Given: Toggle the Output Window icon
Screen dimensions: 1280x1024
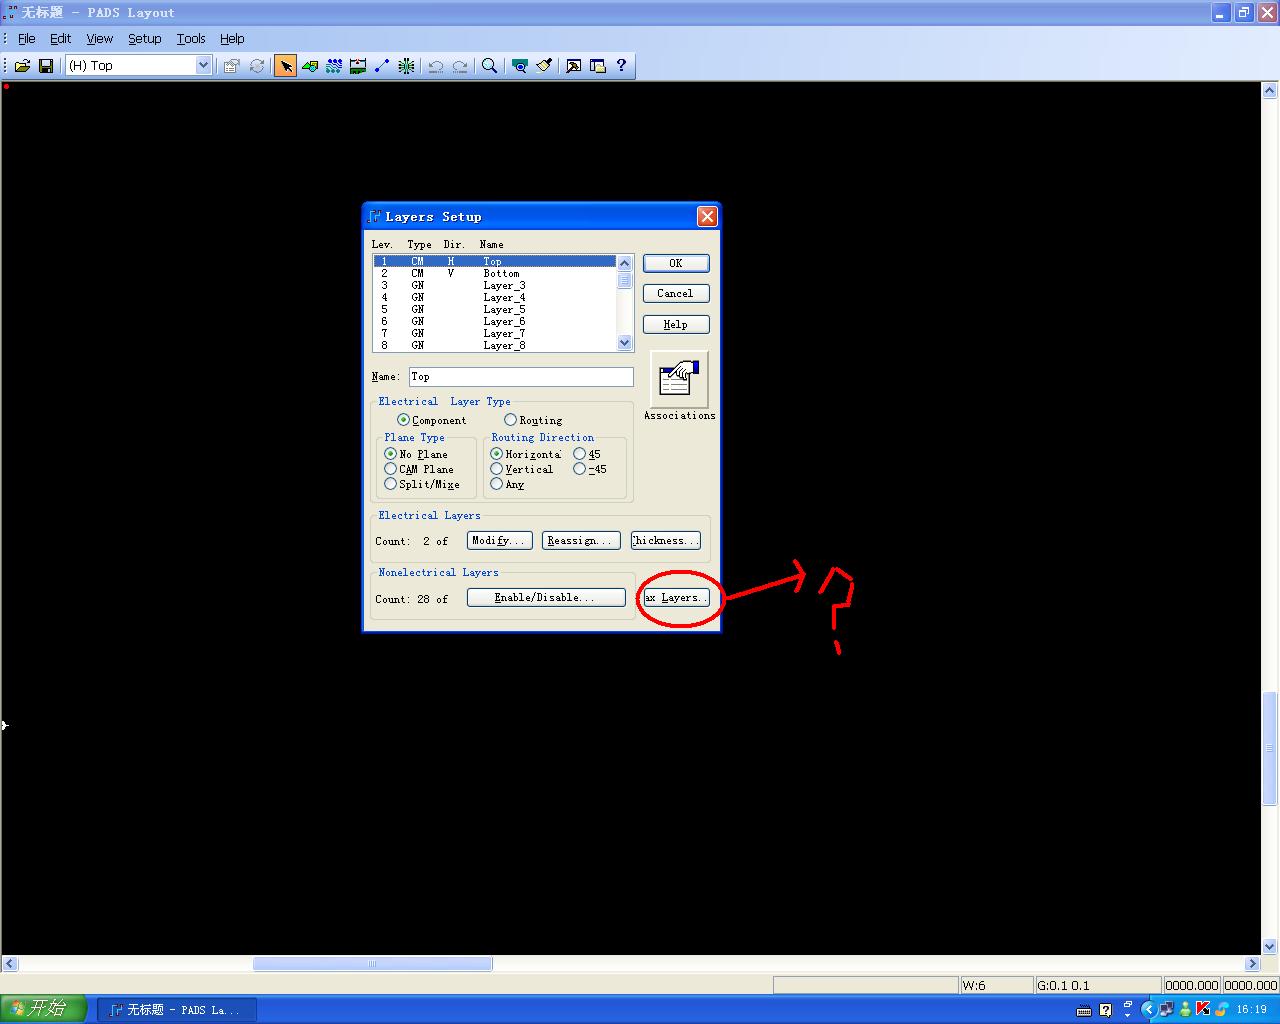Looking at the screenshot, I should (573, 66).
